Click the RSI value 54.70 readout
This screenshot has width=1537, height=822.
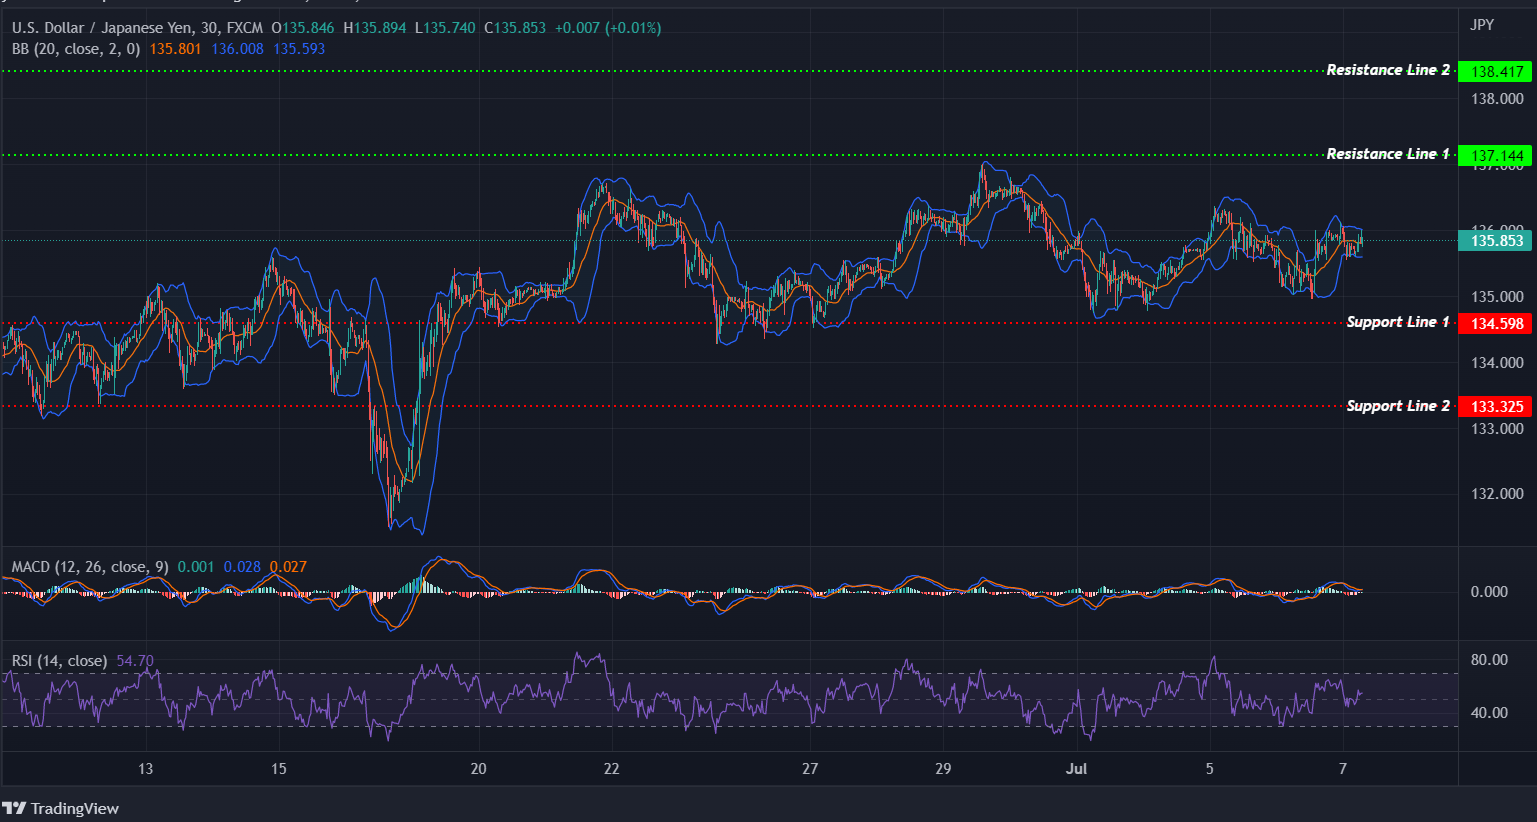point(135,661)
